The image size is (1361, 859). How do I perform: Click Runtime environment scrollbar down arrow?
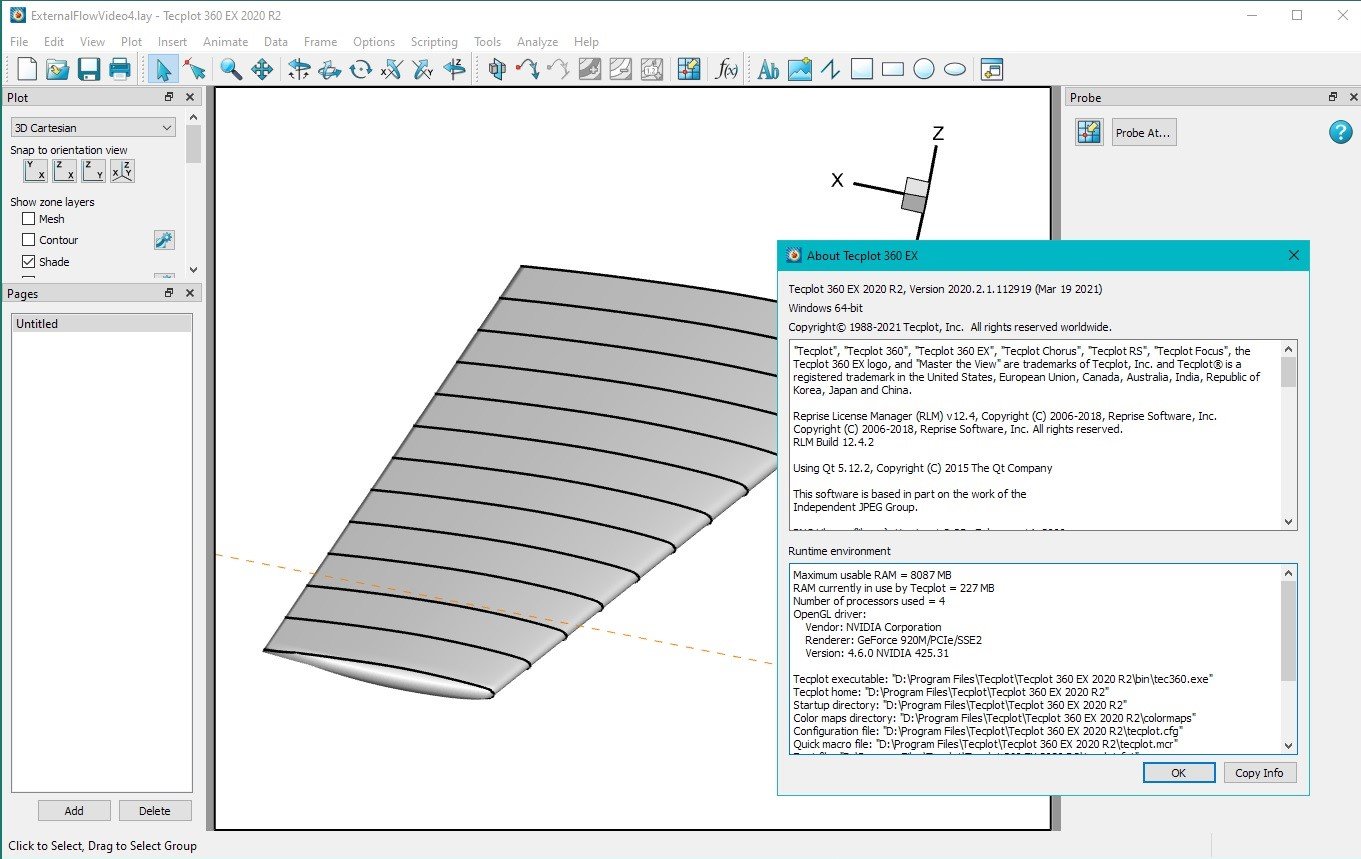point(1288,745)
